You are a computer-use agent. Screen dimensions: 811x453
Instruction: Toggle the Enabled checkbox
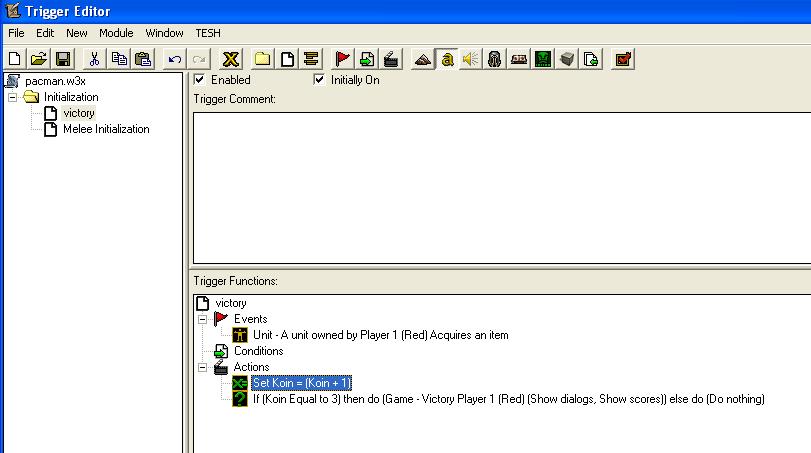pos(199,80)
